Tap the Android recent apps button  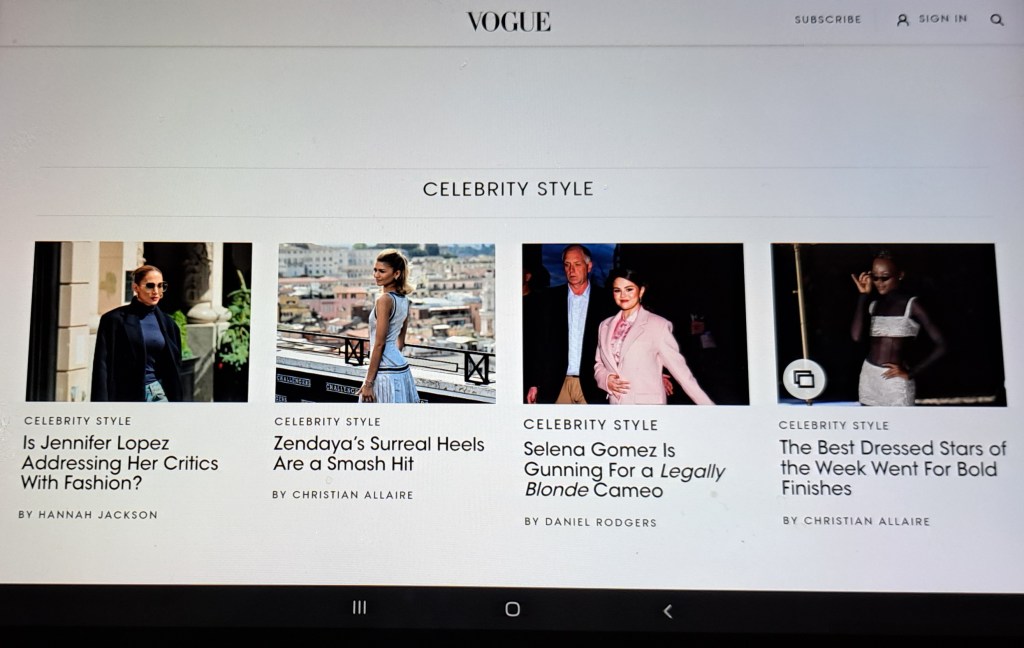[359, 608]
